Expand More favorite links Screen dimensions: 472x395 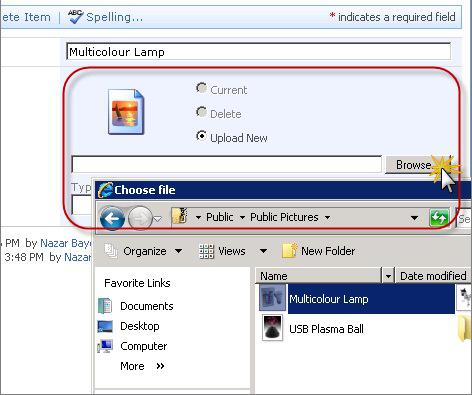pyautogui.click(x=142, y=366)
